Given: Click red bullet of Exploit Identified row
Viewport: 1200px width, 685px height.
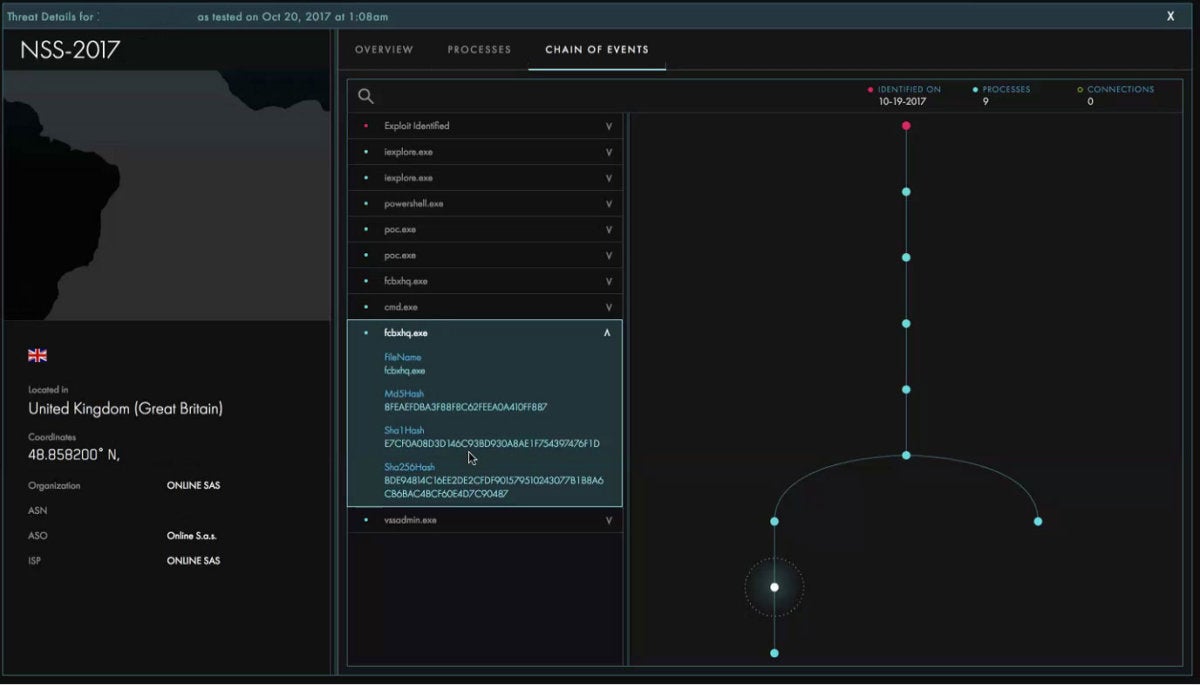Looking at the screenshot, I should tap(367, 126).
